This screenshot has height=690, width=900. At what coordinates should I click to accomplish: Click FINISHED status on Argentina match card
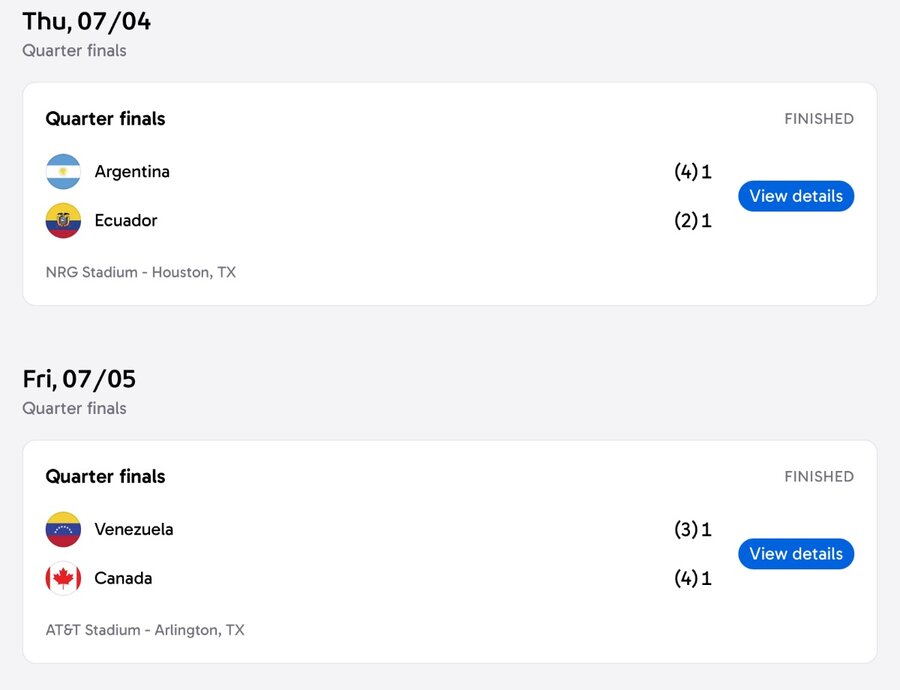819,119
